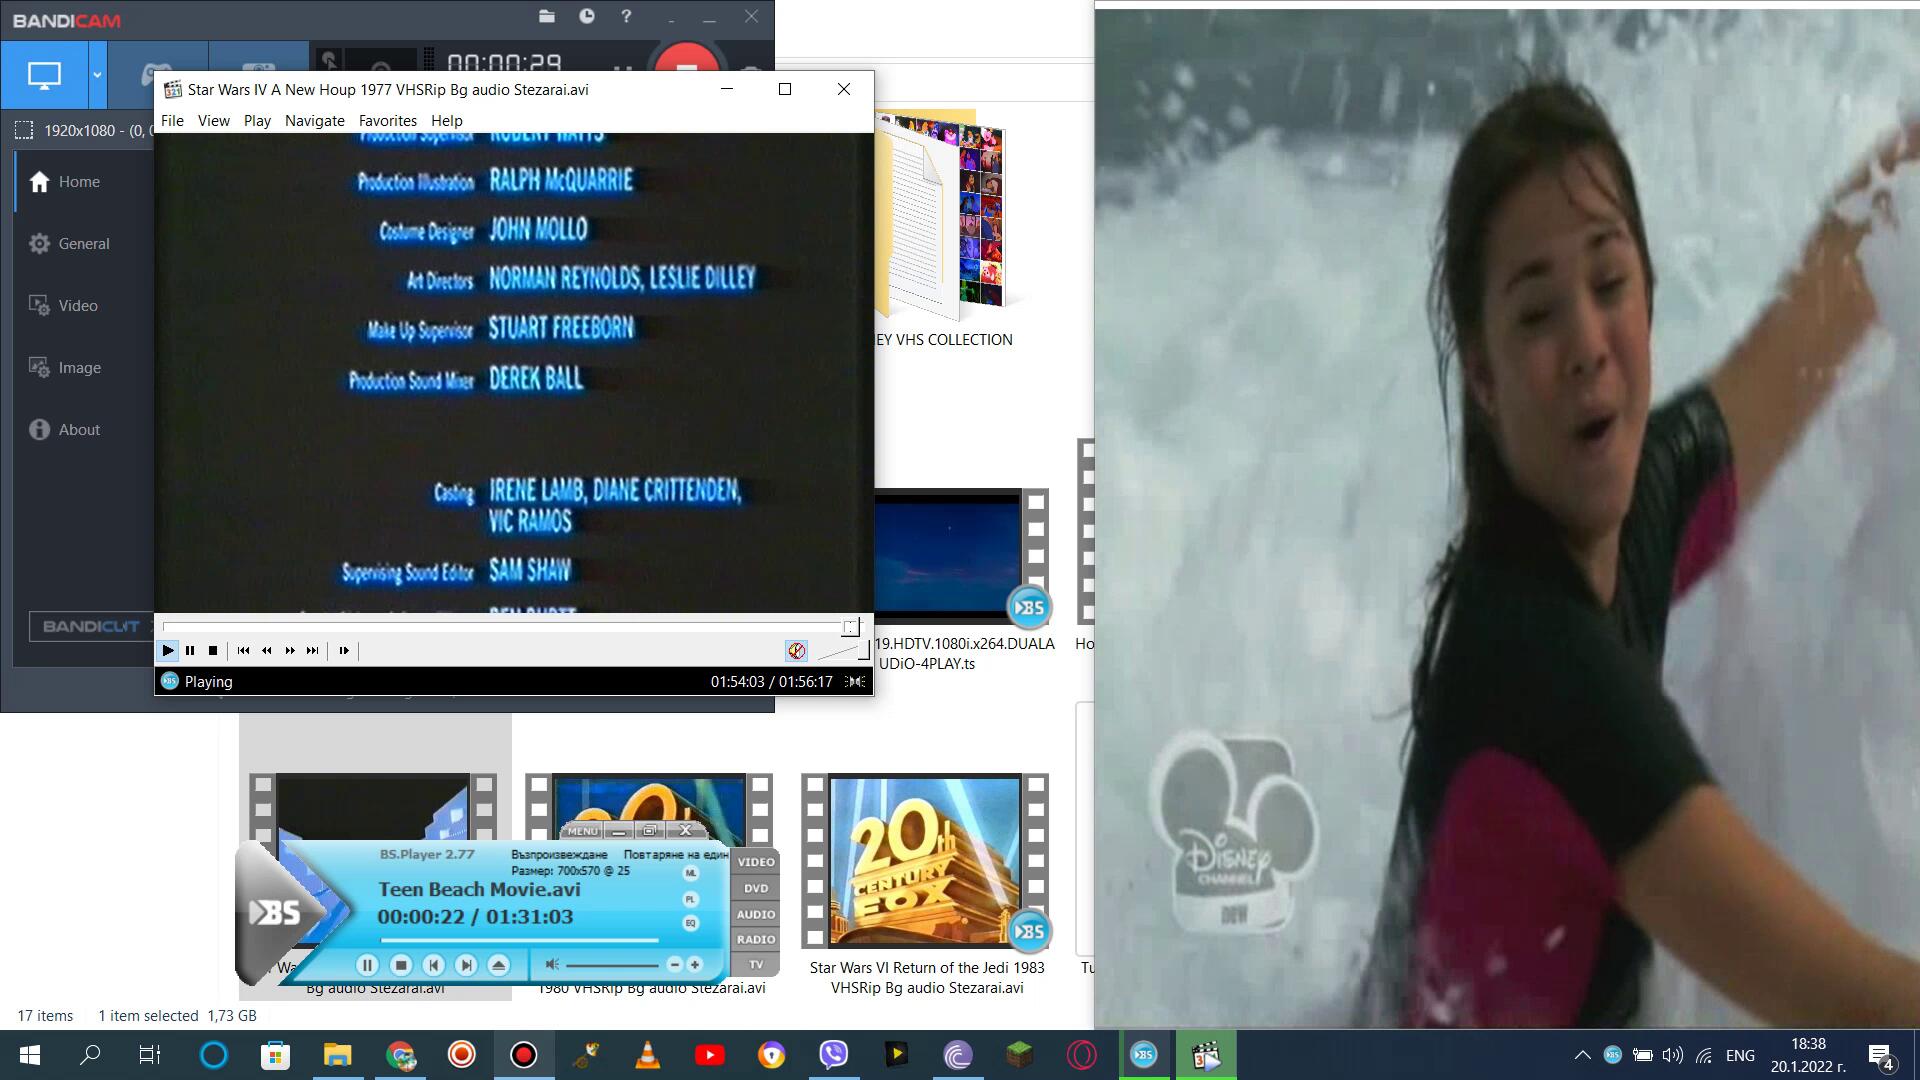Toggle the EQ equalizer button in BS.Player
1920x1080 pixels.
point(690,923)
